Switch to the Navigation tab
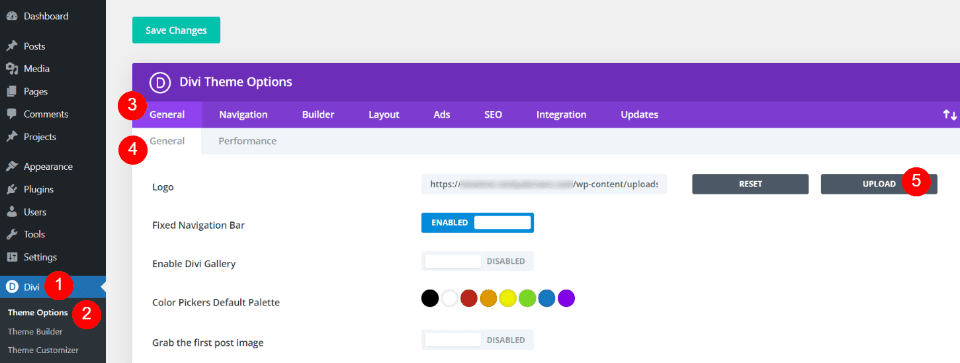Screen dimensions: 960x363 243,114
